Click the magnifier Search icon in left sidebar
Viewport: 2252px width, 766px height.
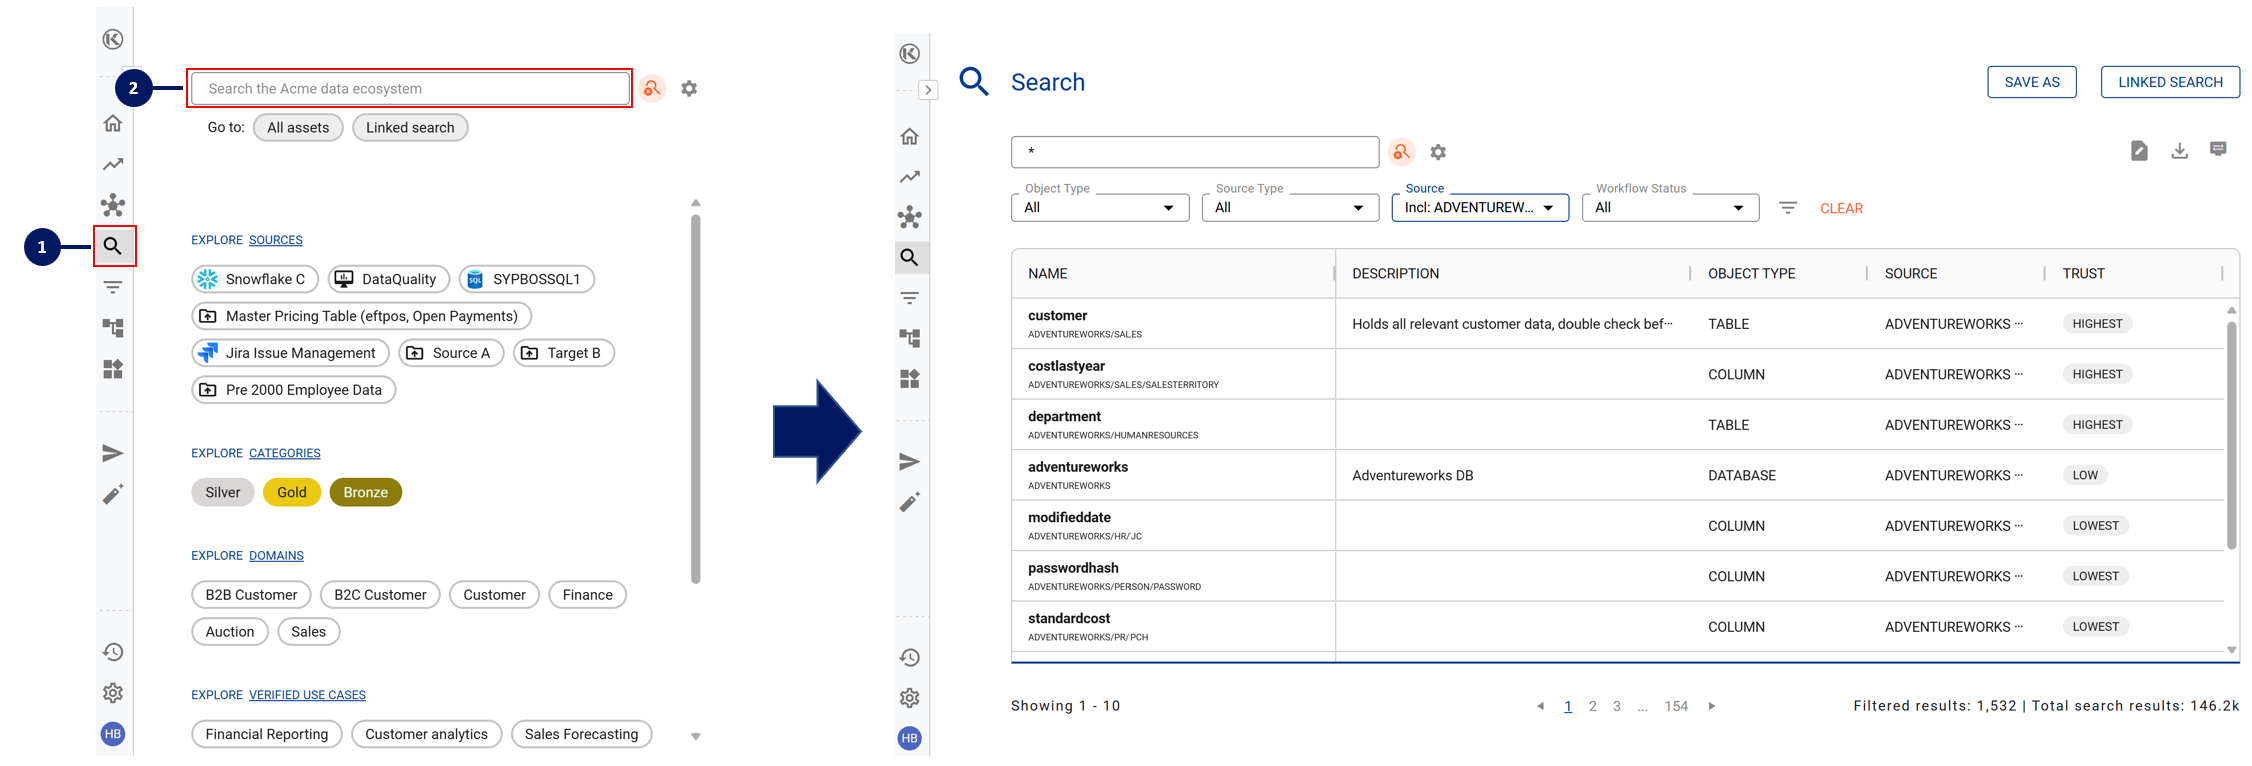coord(113,246)
